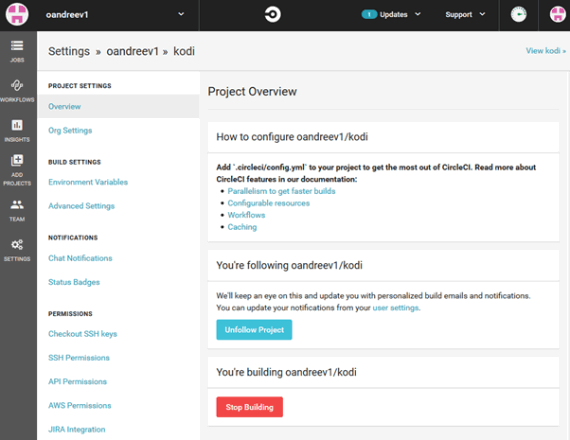Select Overview in project settings
Viewport: 570px width, 440px height.
pos(64,107)
